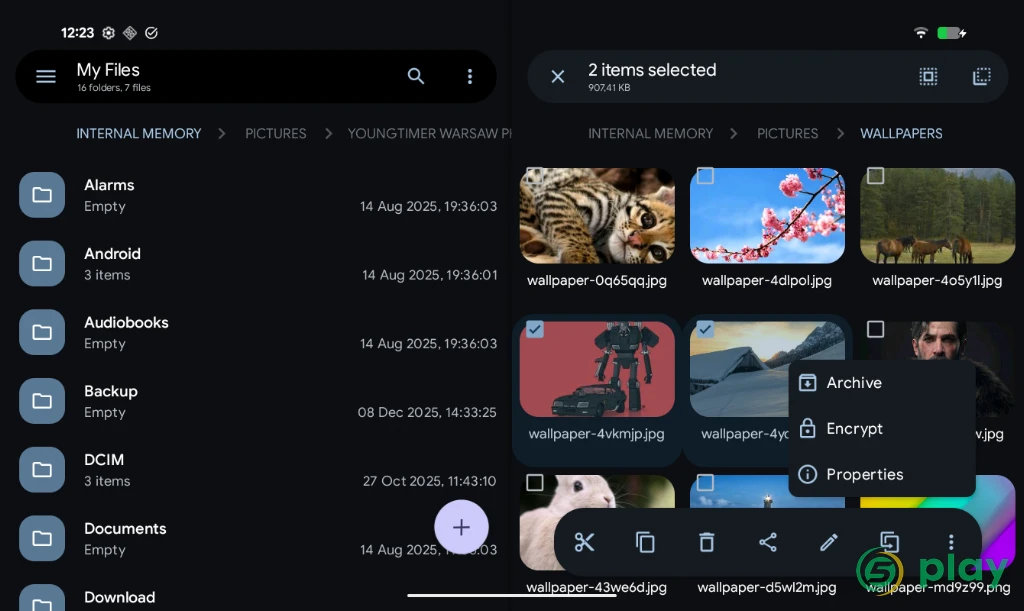Open the Android folder icon
The image size is (1024, 611).
tap(42, 263)
